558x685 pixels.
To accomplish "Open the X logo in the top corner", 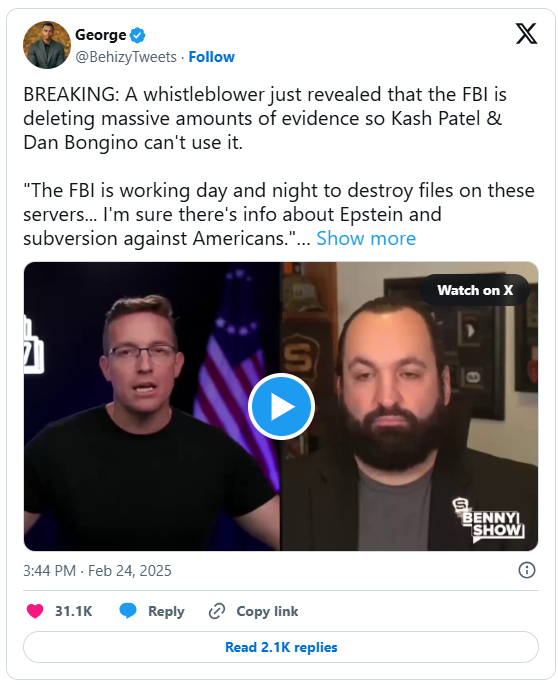I will click(x=526, y=34).
